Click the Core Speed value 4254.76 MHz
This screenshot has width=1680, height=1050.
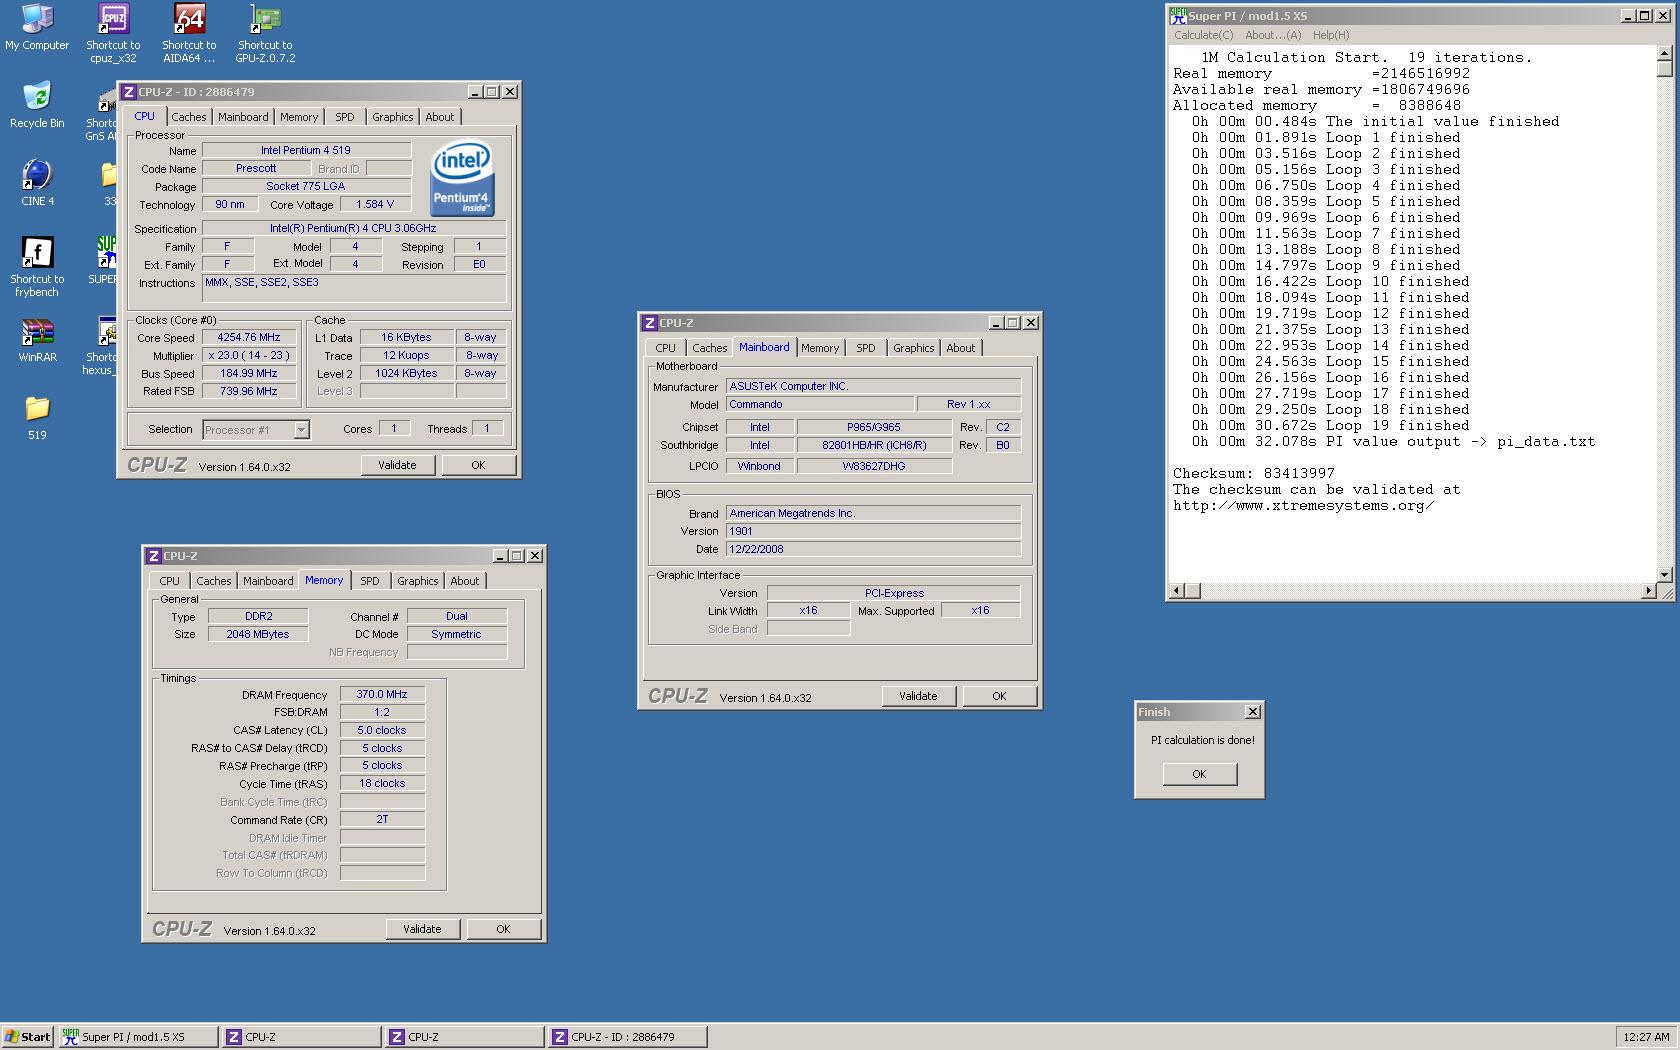click(x=249, y=338)
